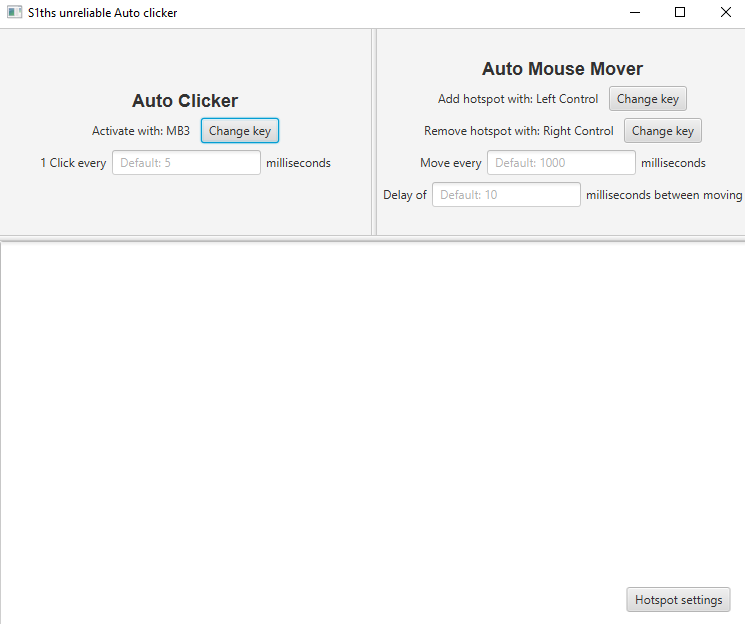Click the '1 Click every' label
Viewport: 745px width, 624px height.
click(x=73, y=163)
